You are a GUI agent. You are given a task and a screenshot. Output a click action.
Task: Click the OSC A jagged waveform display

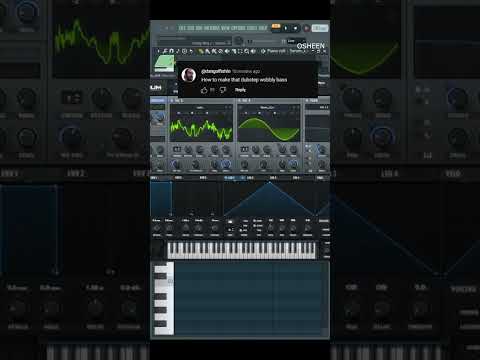[x=201, y=129]
